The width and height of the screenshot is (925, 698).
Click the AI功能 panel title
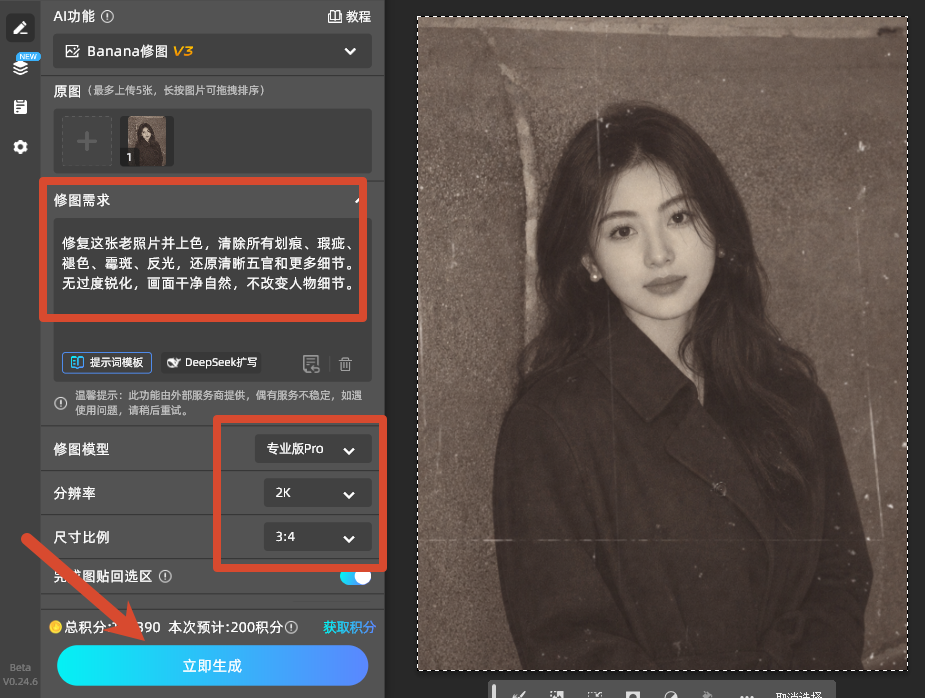point(74,17)
